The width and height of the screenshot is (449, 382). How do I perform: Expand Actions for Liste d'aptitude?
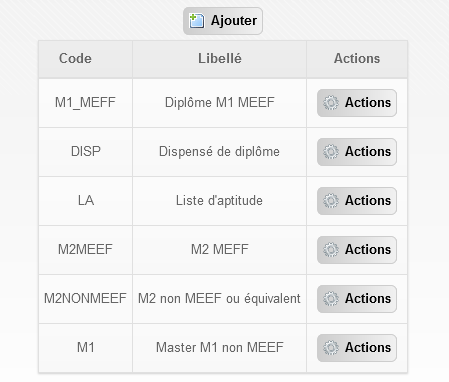357,201
